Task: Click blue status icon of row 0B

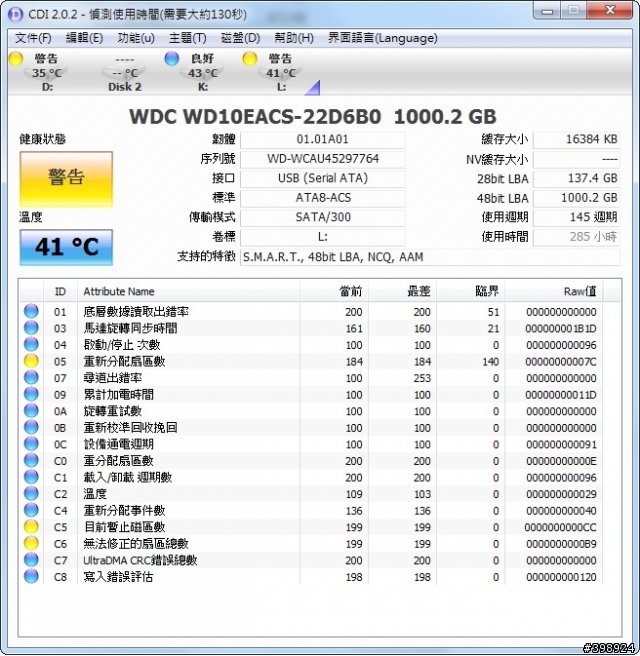Action: click(x=31, y=428)
